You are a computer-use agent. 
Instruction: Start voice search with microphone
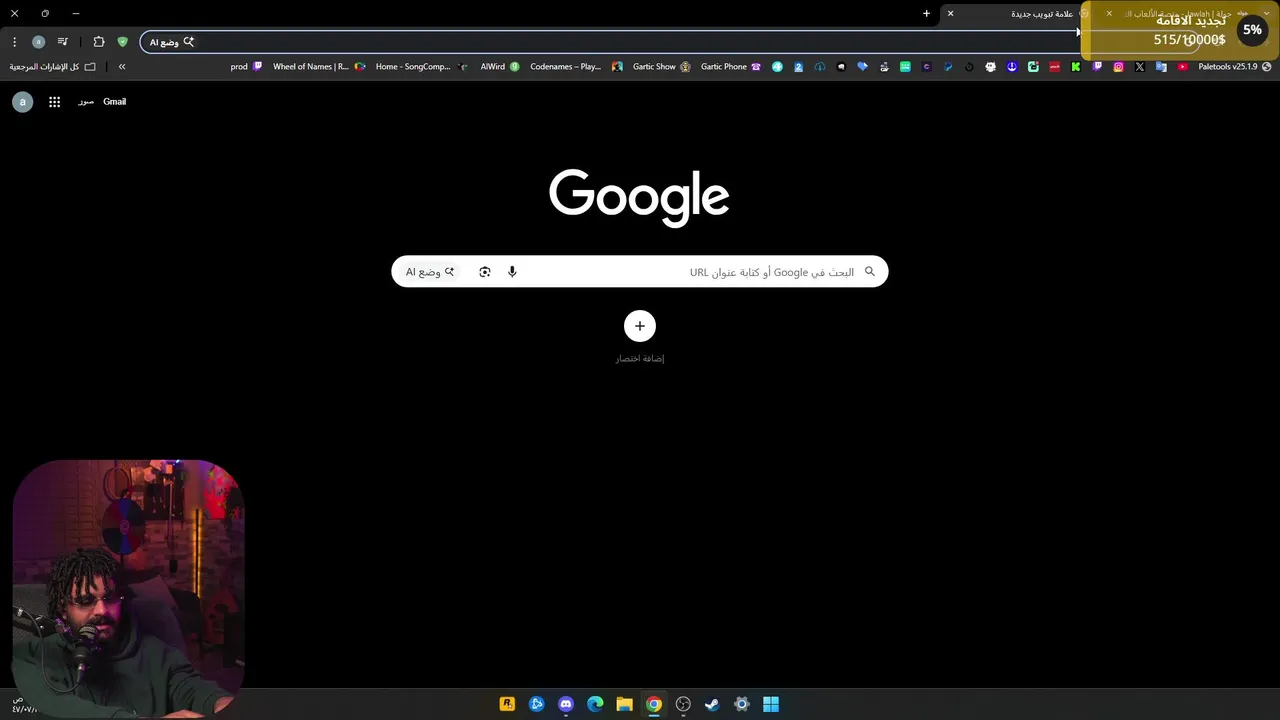click(x=512, y=272)
